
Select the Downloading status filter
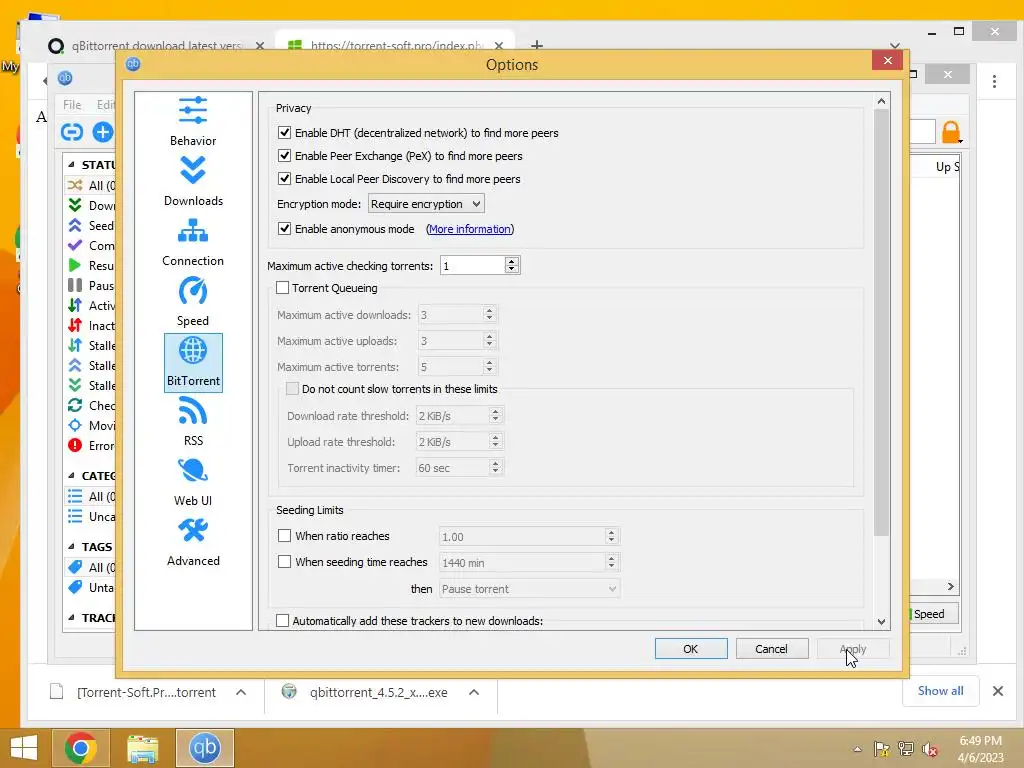click(x=91, y=205)
